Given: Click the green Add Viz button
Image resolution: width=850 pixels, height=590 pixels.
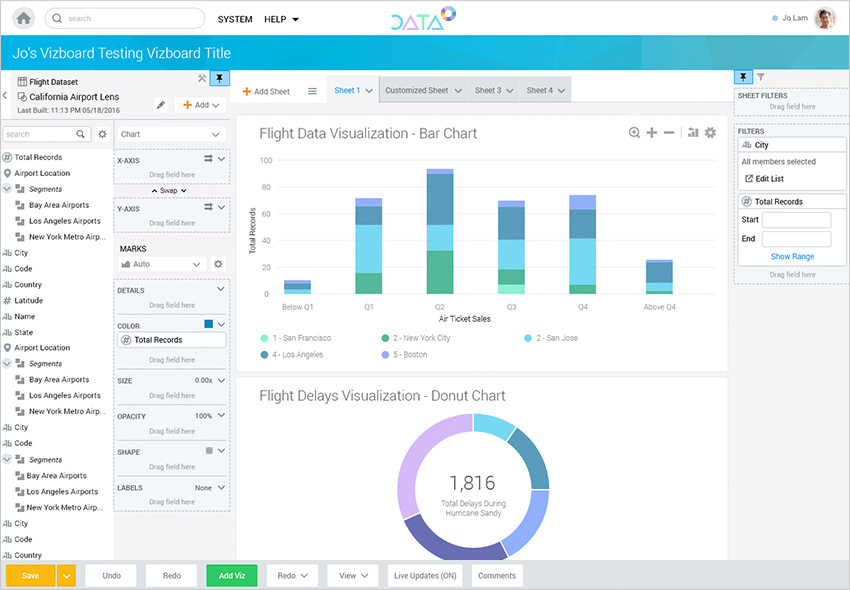Looking at the screenshot, I should tap(231, 575).
